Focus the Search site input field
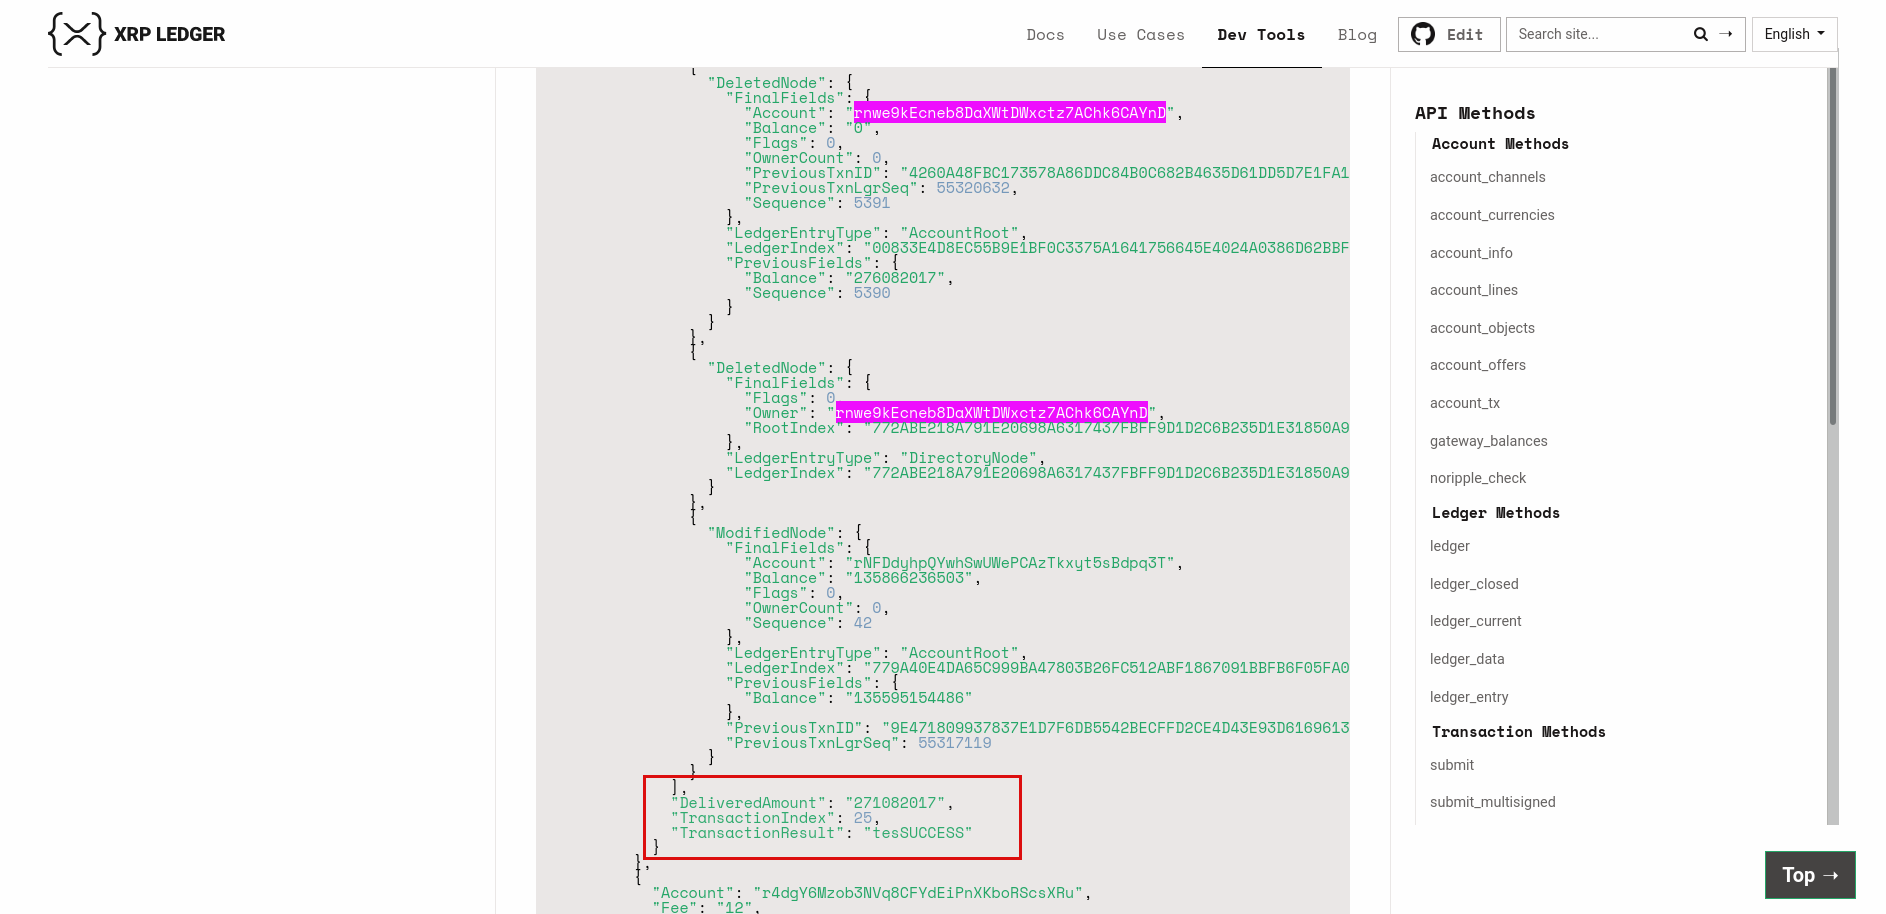This screenshot has height=914, width=1886. click(1598, 34)
